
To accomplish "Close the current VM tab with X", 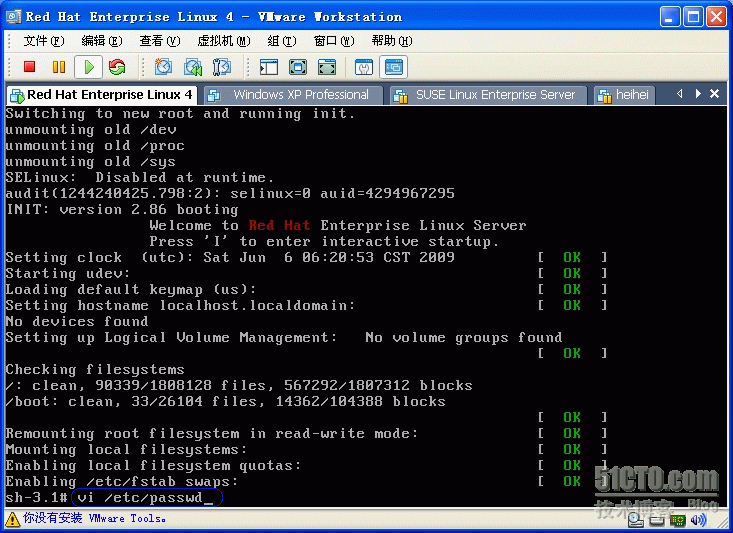I will tap(714, 94).
